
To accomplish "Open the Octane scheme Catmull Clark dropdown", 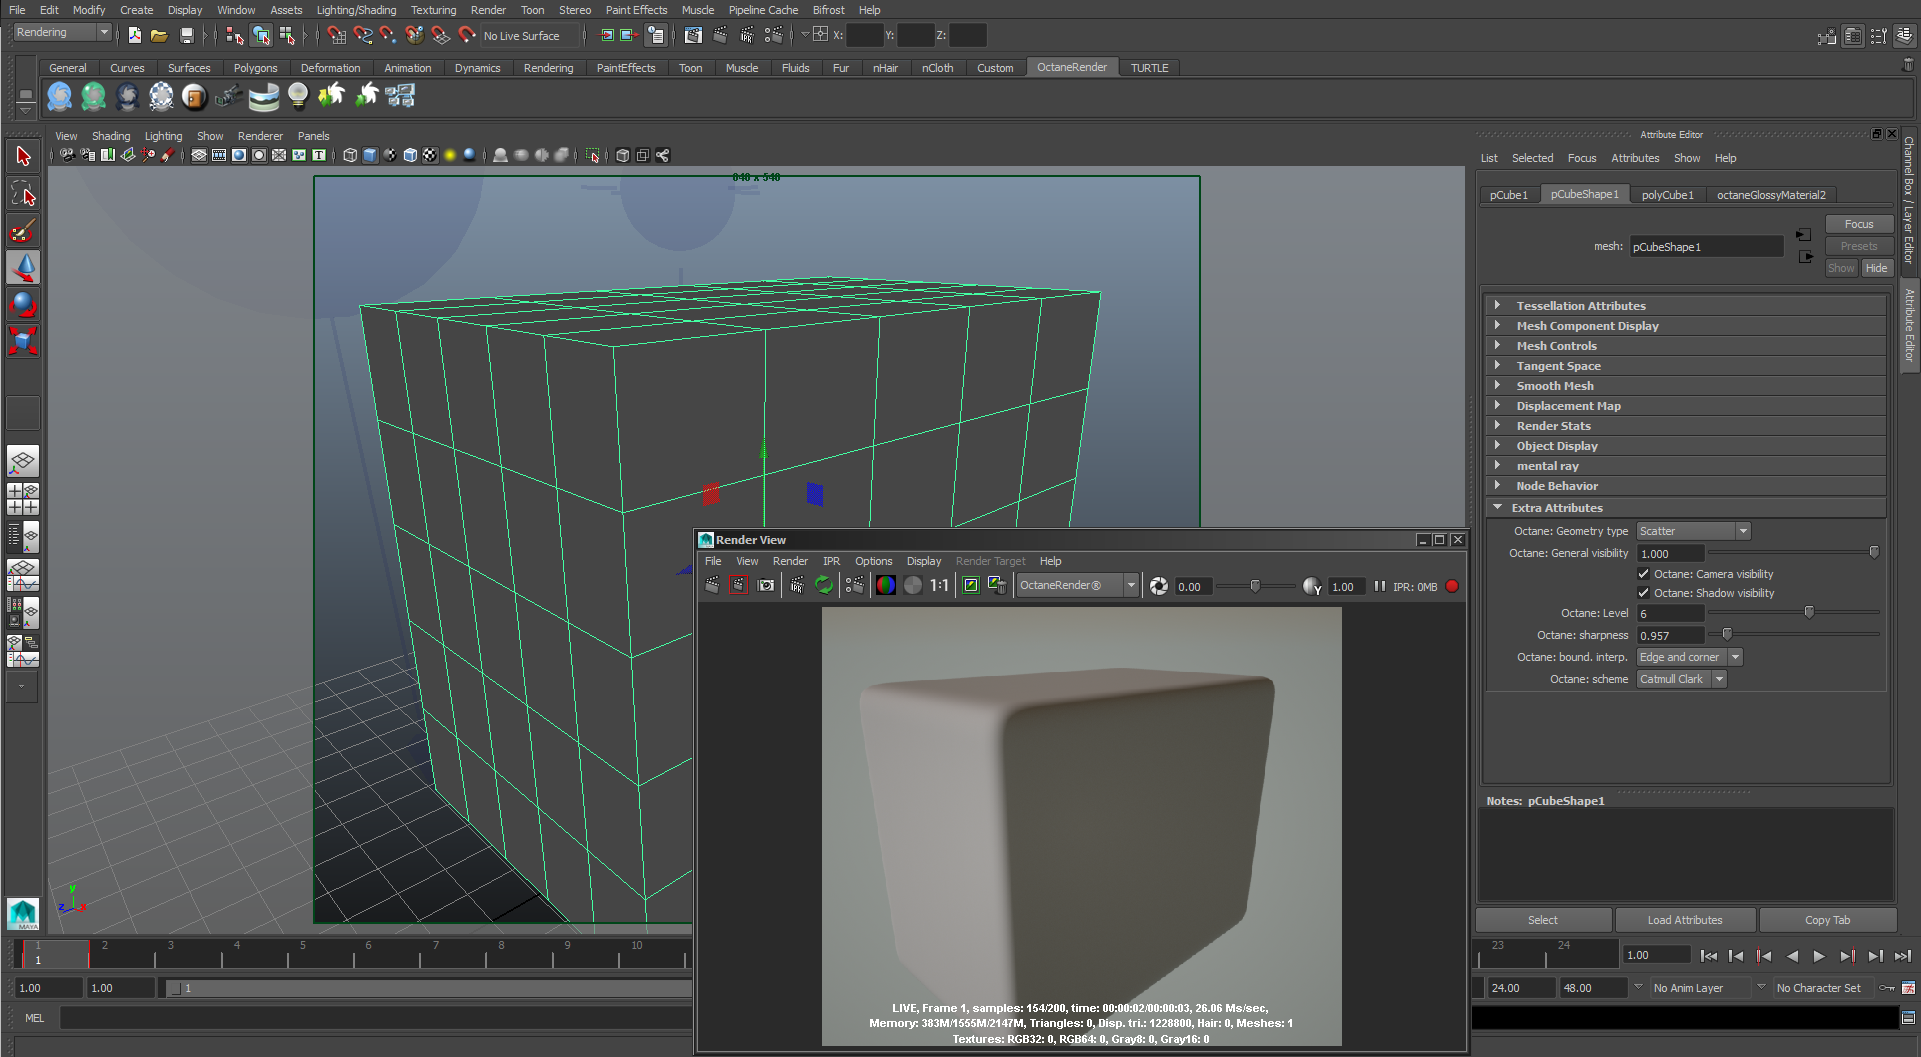I will 1681,679.
